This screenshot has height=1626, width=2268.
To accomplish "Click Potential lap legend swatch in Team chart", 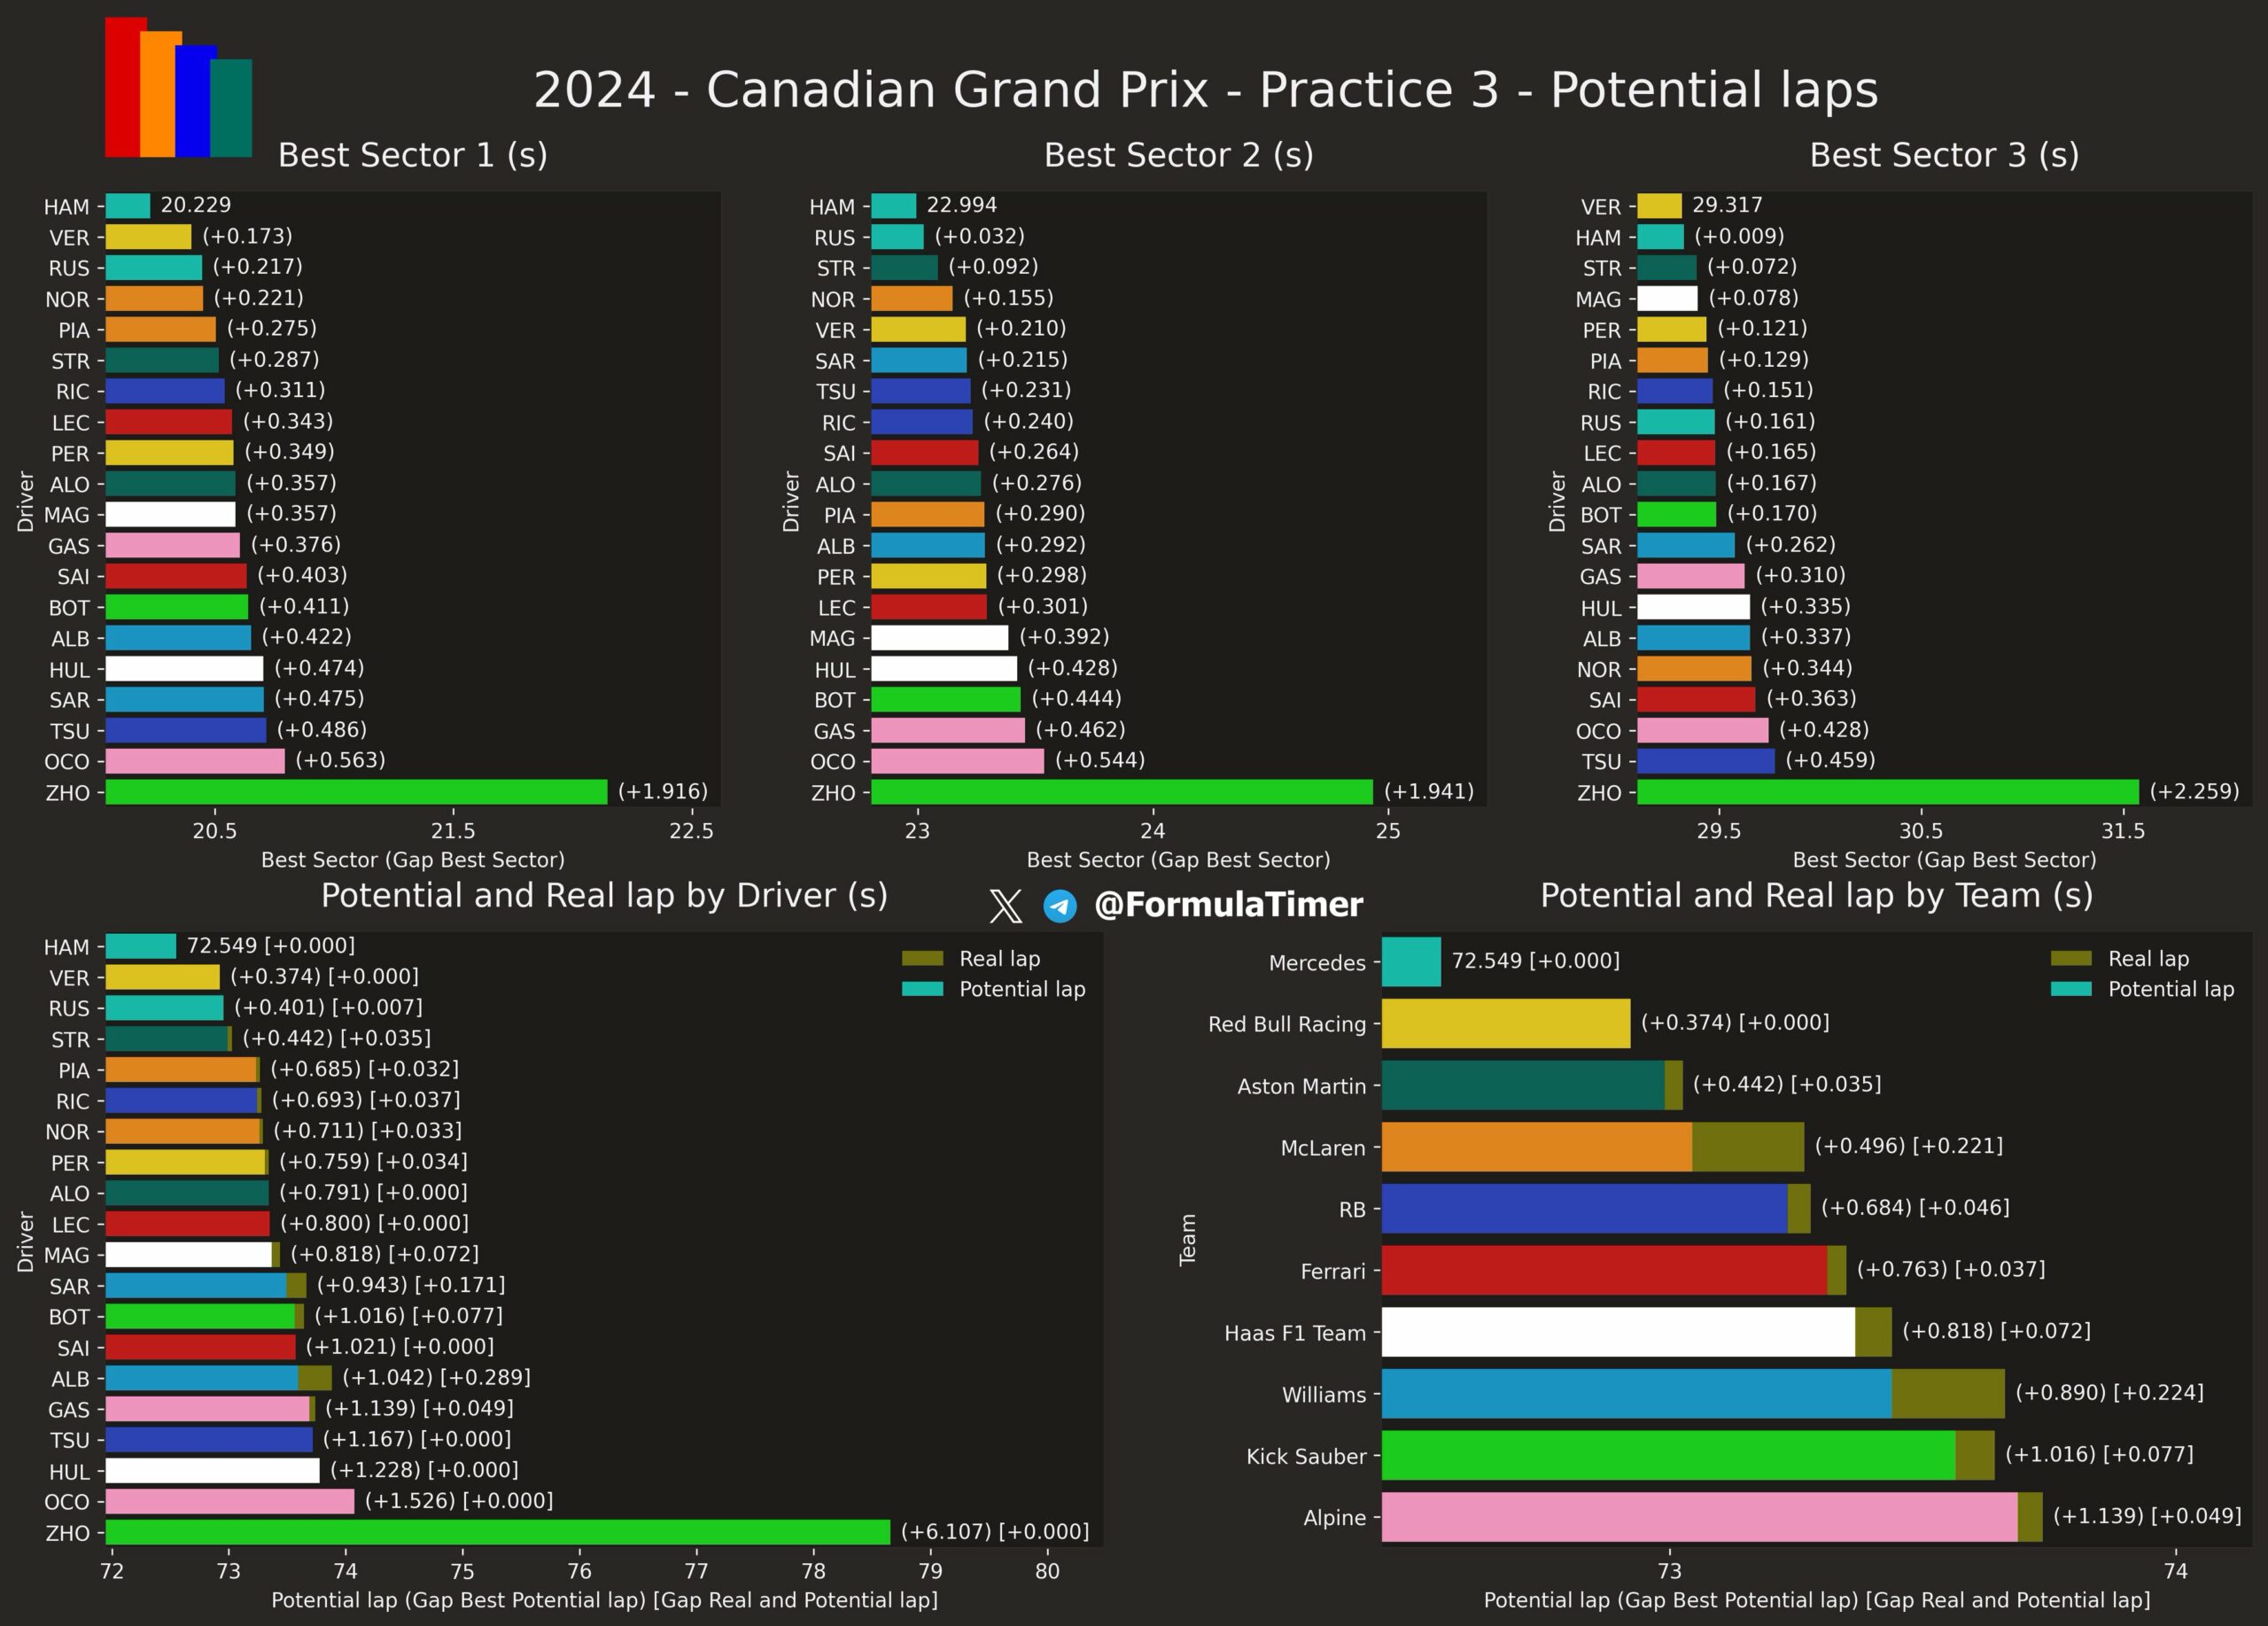I will (2070, 989).
